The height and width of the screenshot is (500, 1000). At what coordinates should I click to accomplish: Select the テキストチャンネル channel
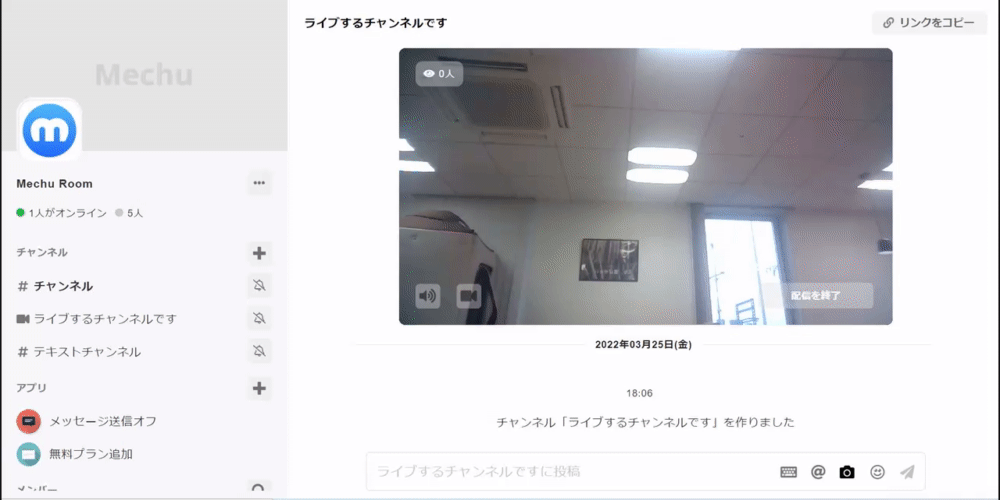click(x=87, y=352)
